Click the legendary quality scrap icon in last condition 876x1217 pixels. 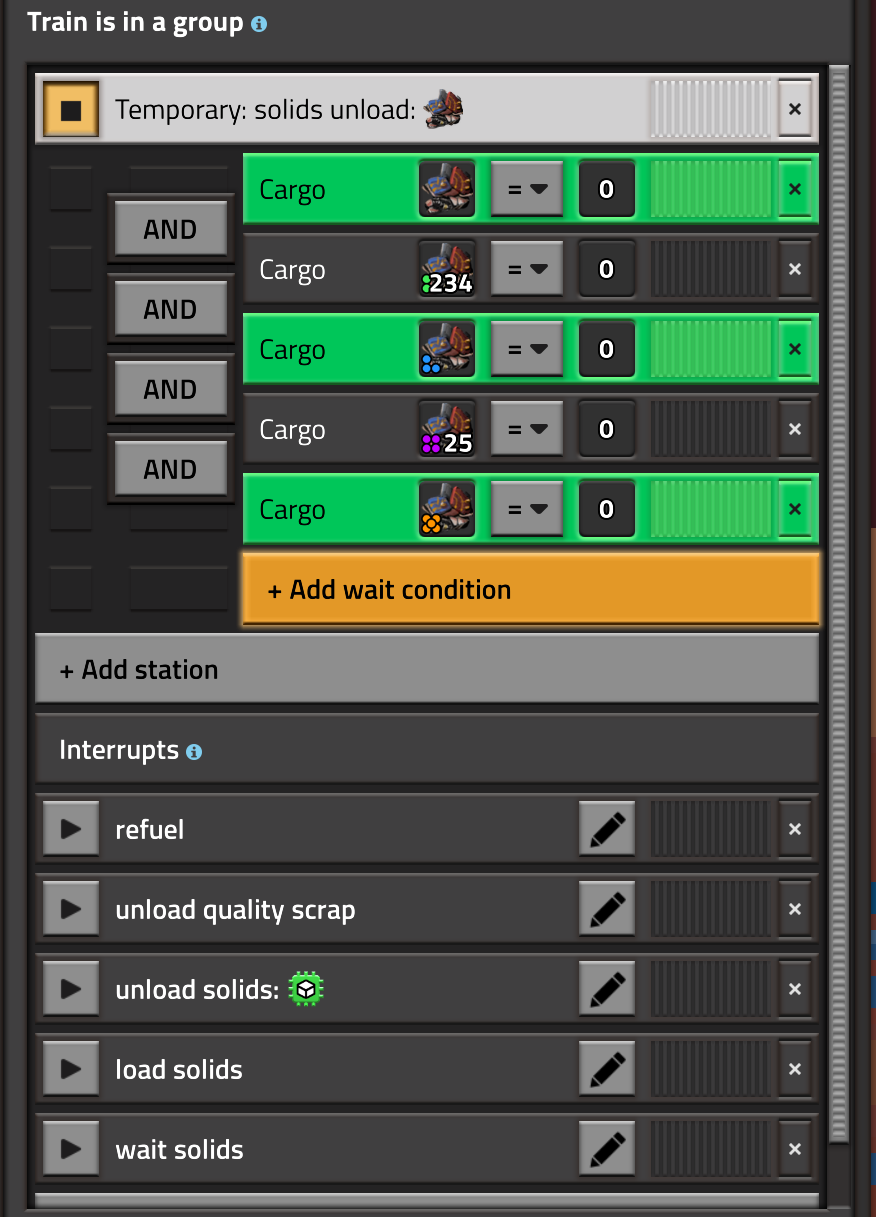pos(446,508)
